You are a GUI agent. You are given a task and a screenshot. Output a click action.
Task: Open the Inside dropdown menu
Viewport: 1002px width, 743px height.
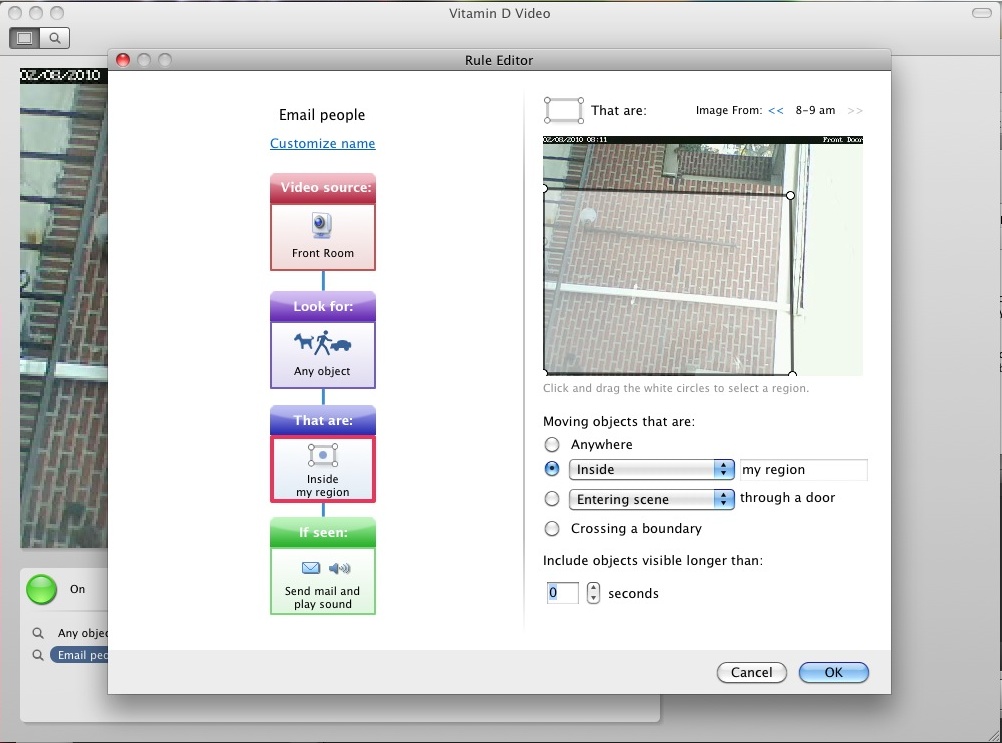point(651,470)
